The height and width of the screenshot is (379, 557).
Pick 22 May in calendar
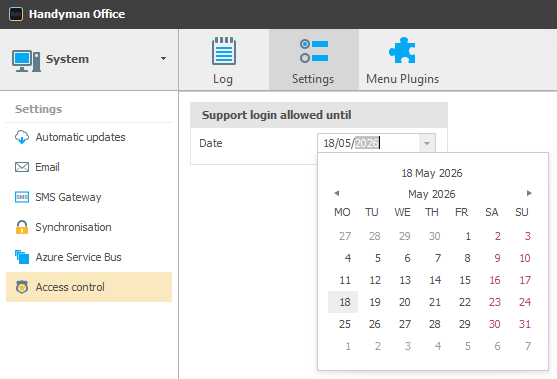[x=464, y=302]
